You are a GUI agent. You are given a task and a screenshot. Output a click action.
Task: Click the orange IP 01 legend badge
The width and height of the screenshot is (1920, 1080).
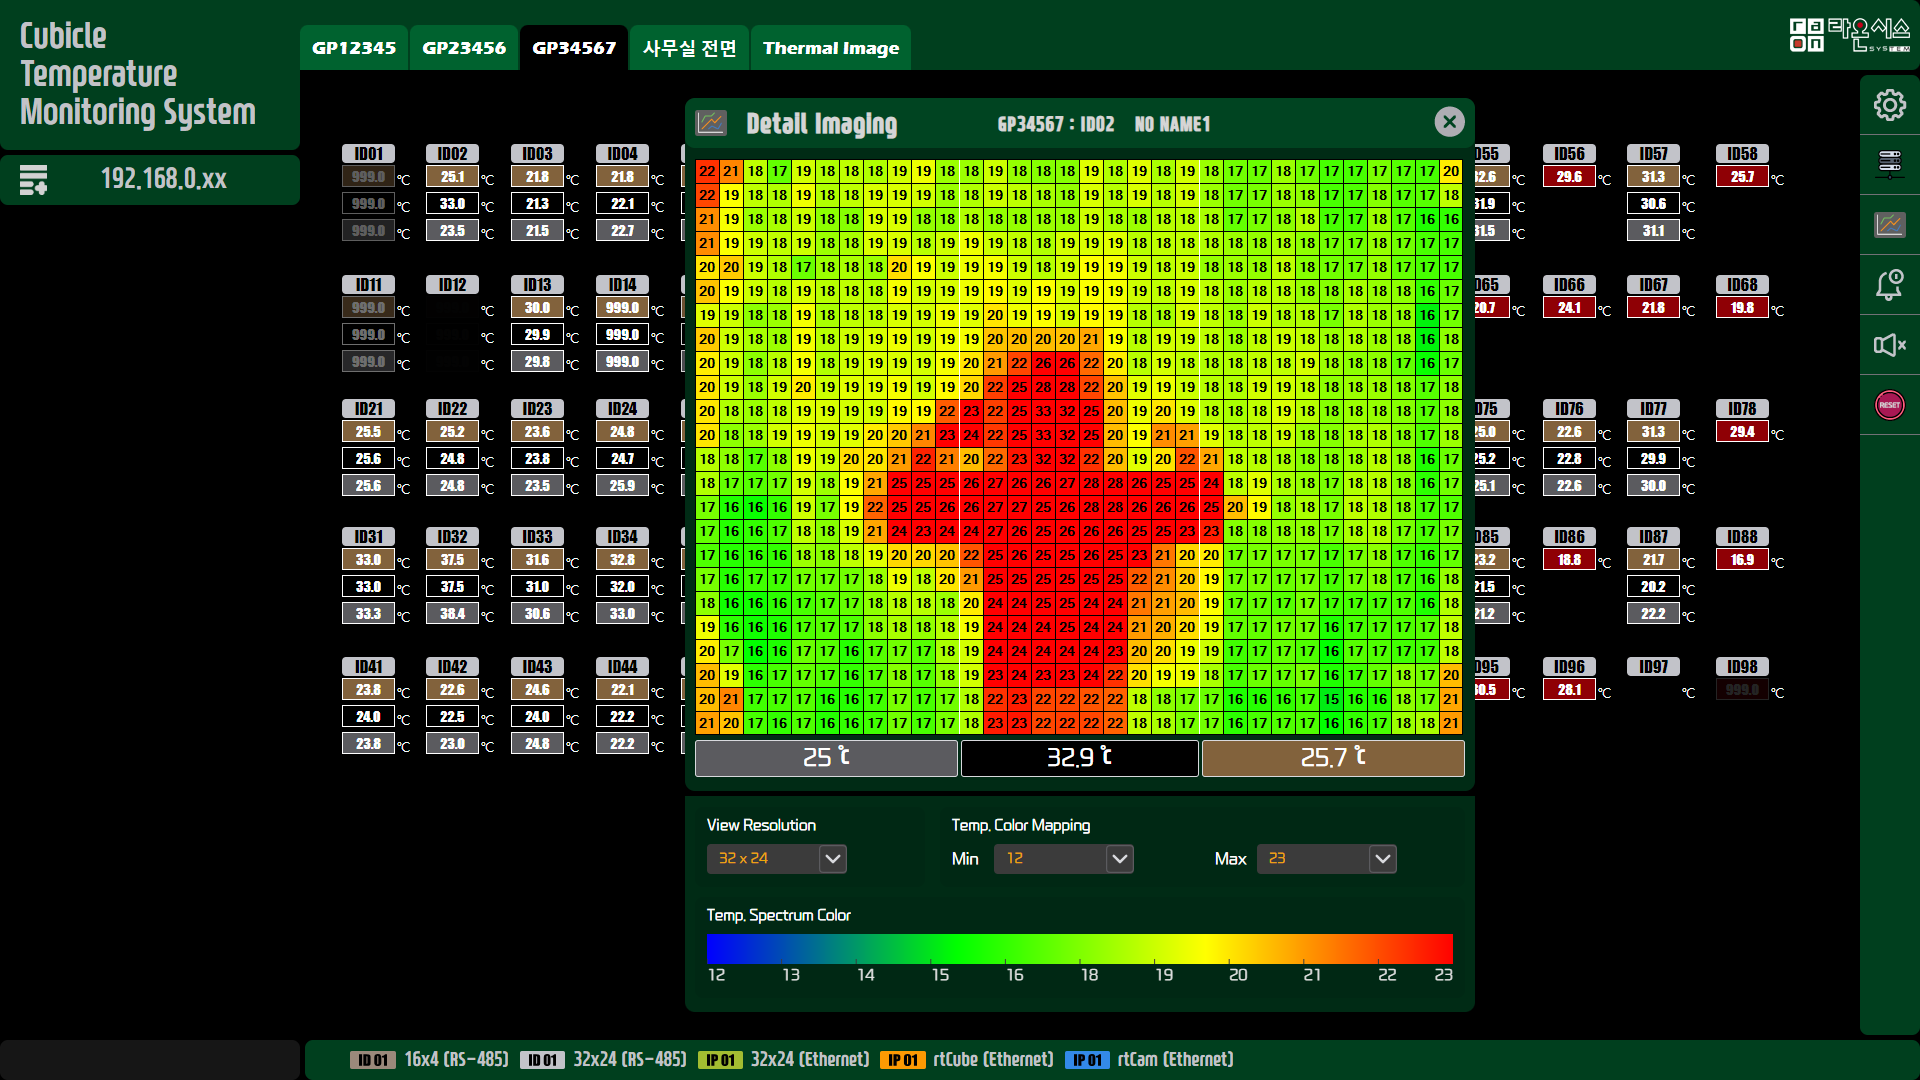[903, 1060]
